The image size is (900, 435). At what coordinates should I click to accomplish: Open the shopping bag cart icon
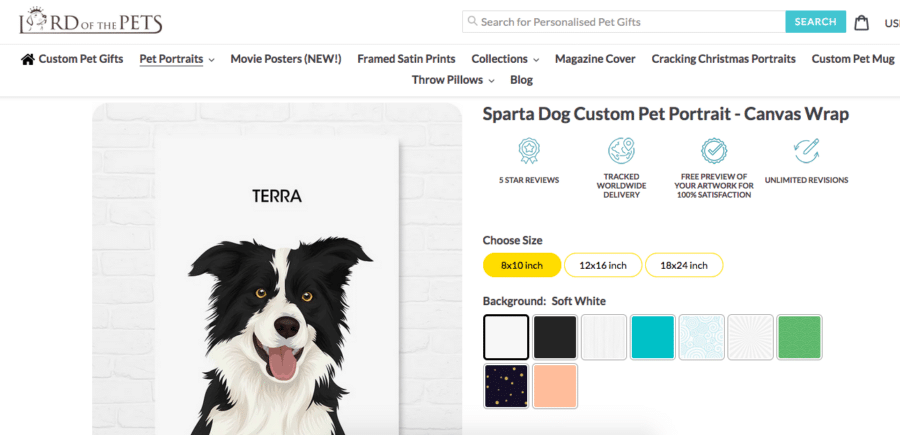[x=862, y=22]
